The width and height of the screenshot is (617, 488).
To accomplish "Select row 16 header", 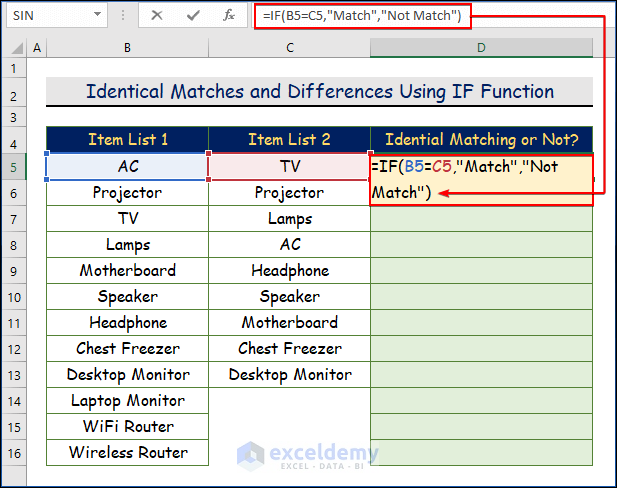I will [14, 452].
